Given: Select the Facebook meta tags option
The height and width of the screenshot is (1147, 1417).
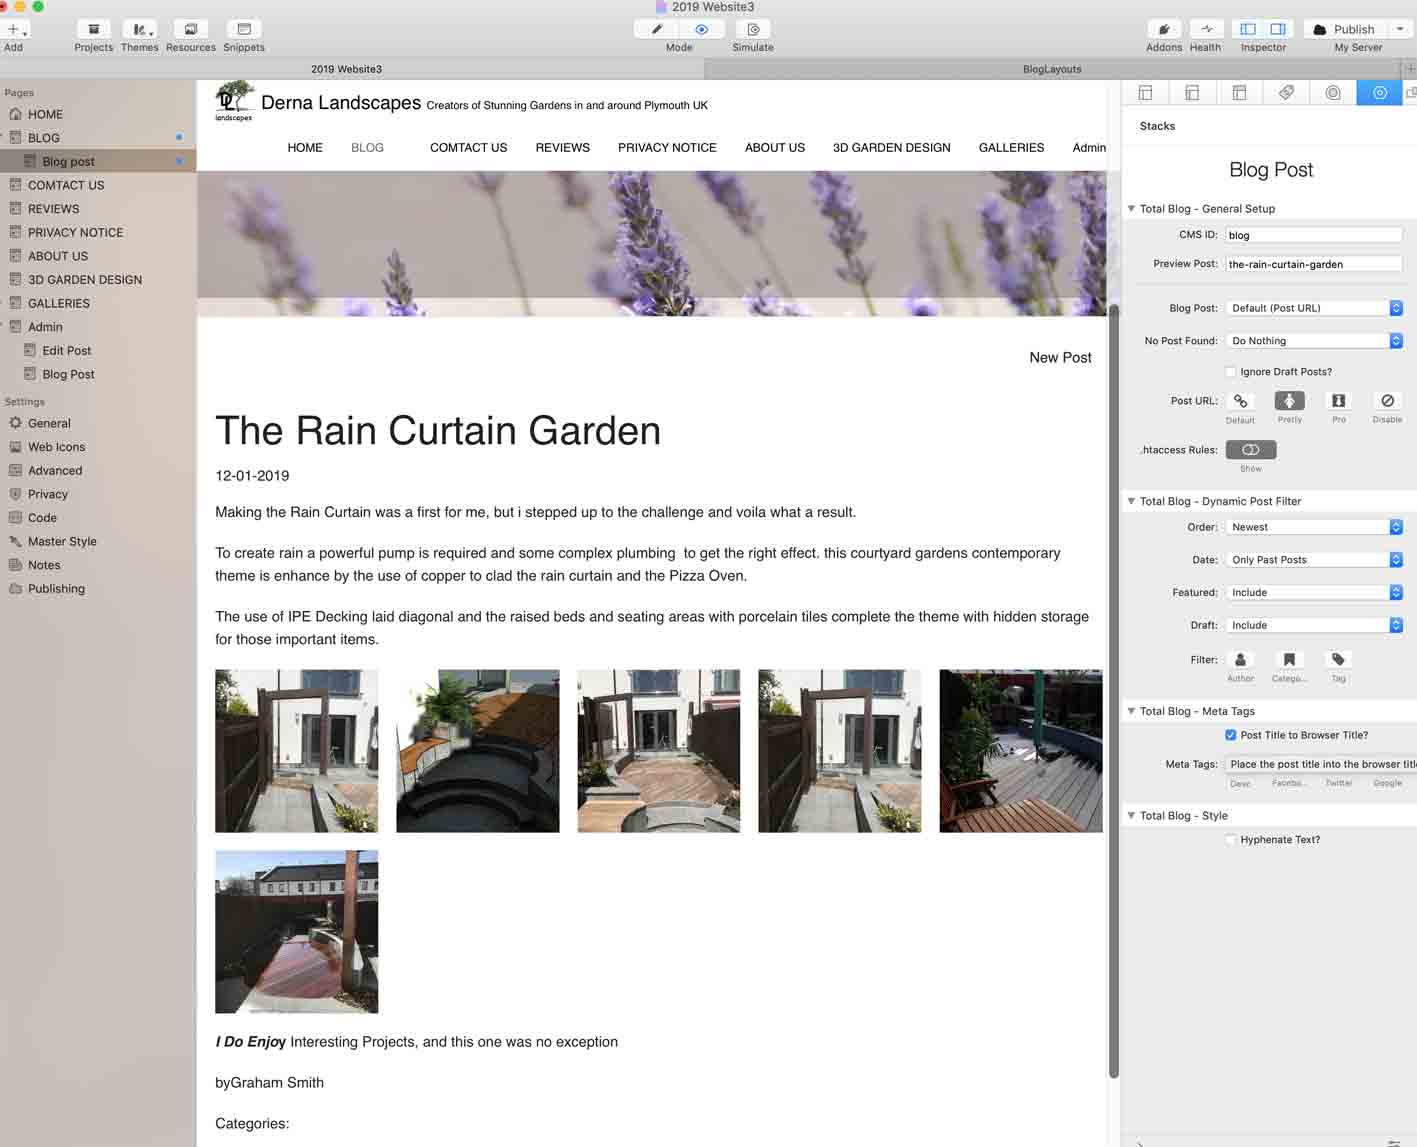Looking at the screenshot, I should pyautogui.click(x=1289, y=783).
